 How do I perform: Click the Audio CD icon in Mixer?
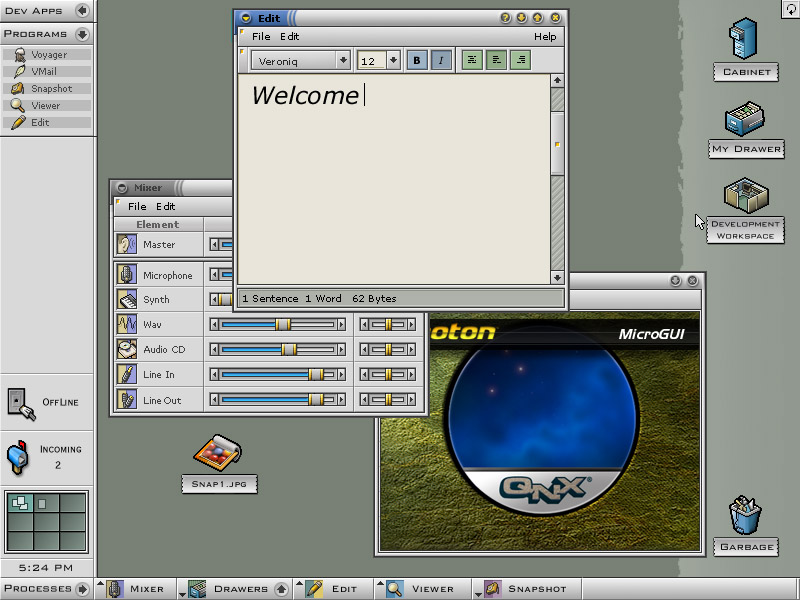(x=127, y=349)
